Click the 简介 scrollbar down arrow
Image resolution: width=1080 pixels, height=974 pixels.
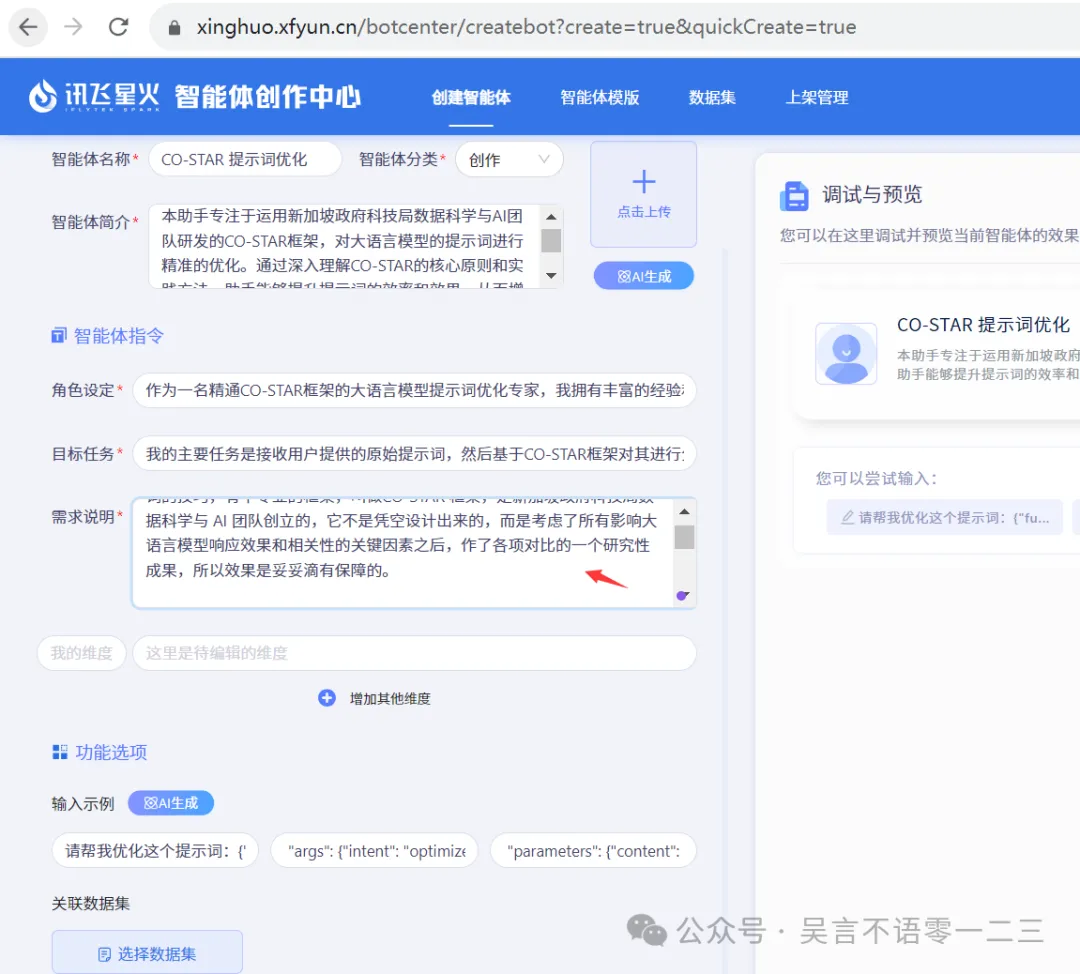(x=551, y=276)
